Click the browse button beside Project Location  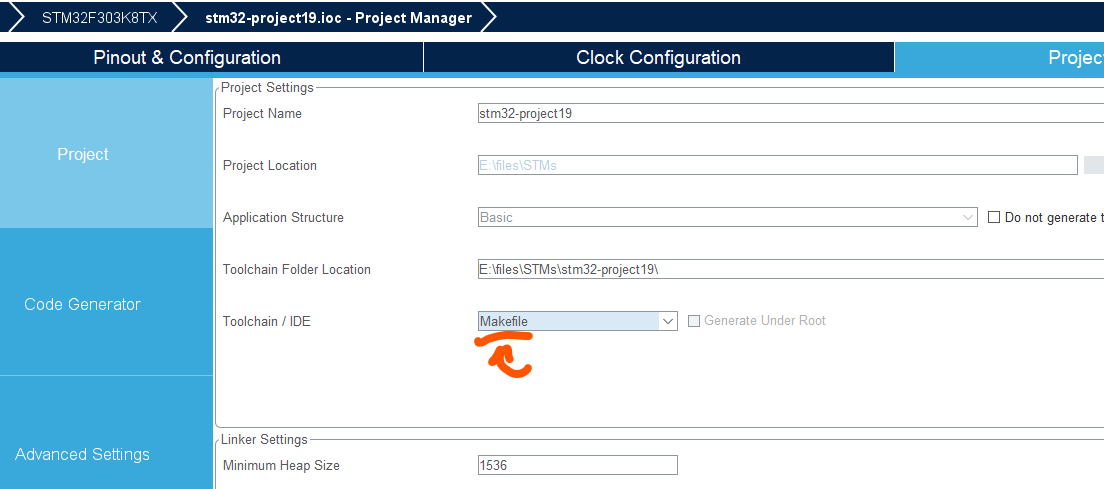(1094, 165)
